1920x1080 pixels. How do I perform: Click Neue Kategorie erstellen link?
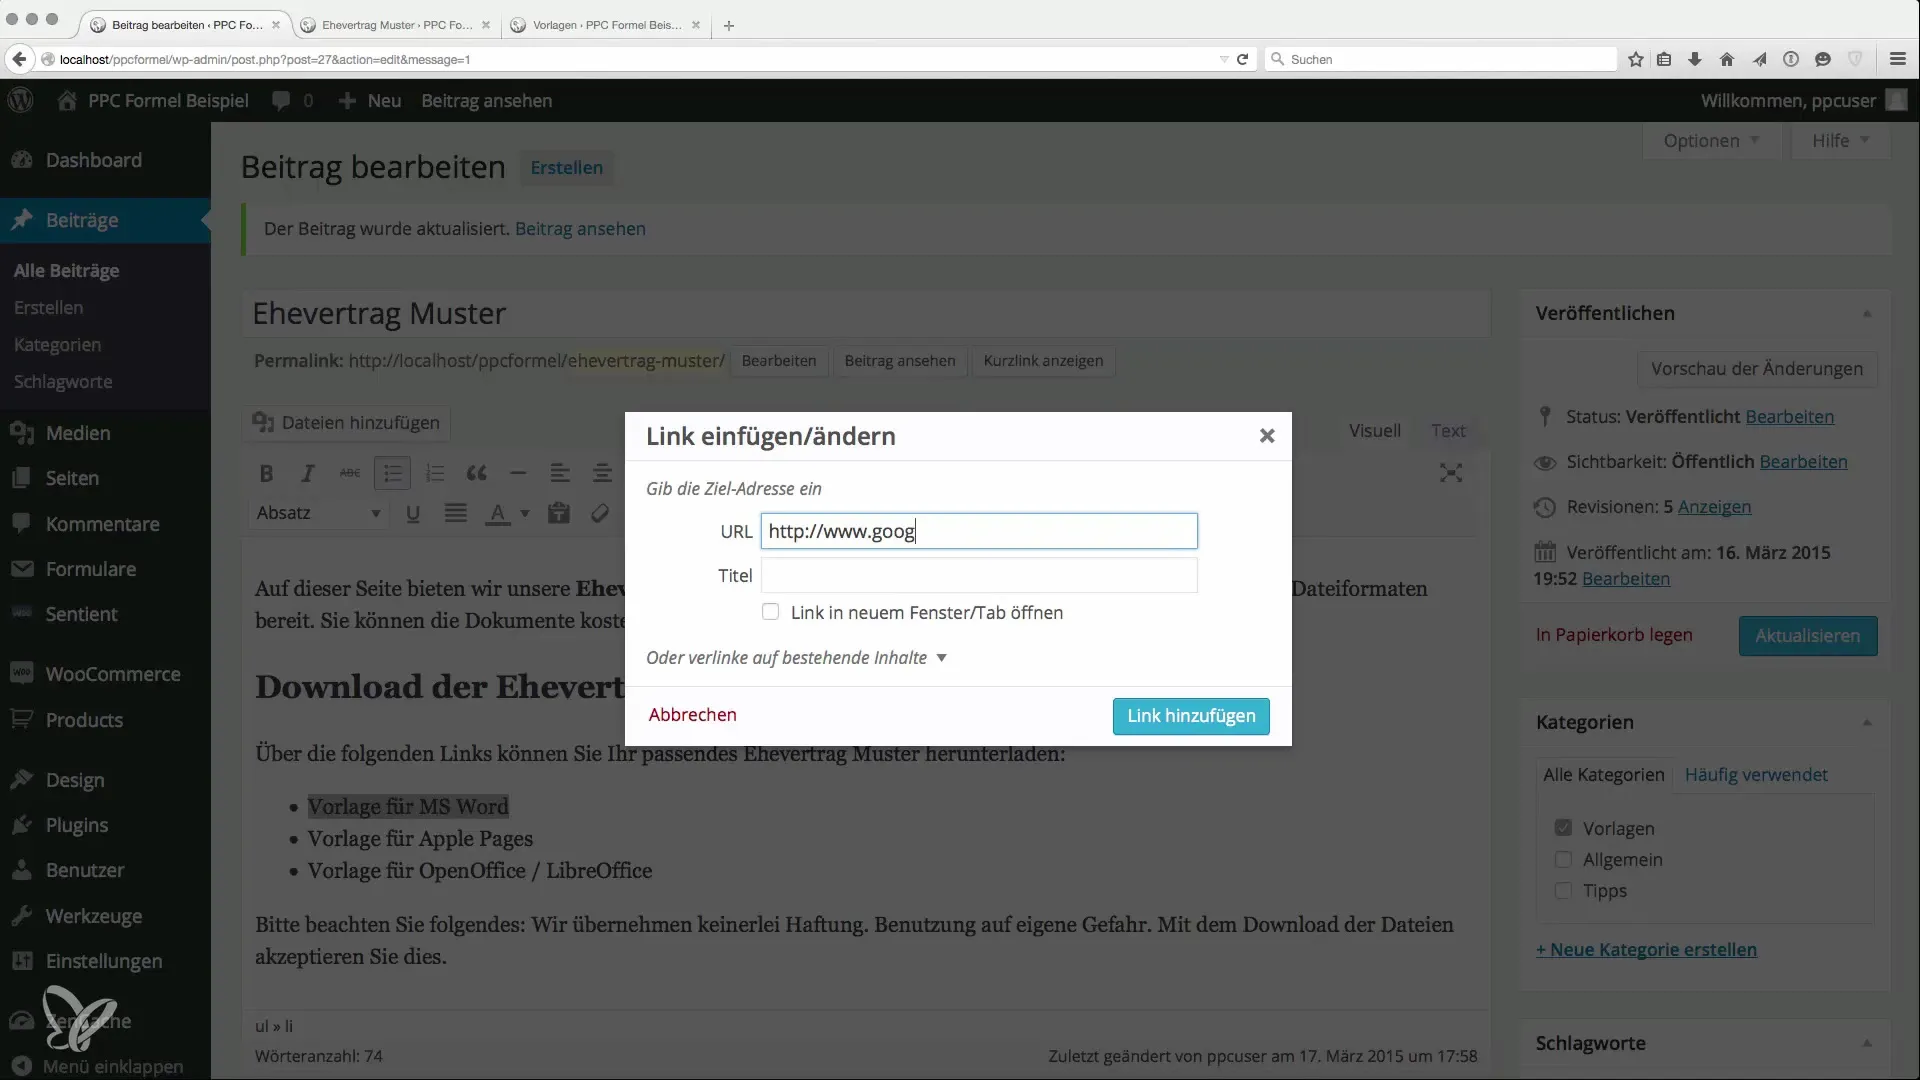point(1646,950)
